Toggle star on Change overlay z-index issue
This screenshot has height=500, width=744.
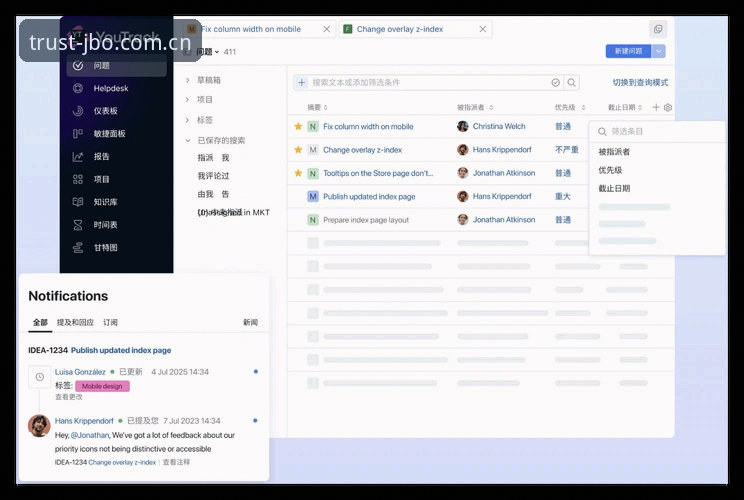pyautogui.click(x=298, y=150)
